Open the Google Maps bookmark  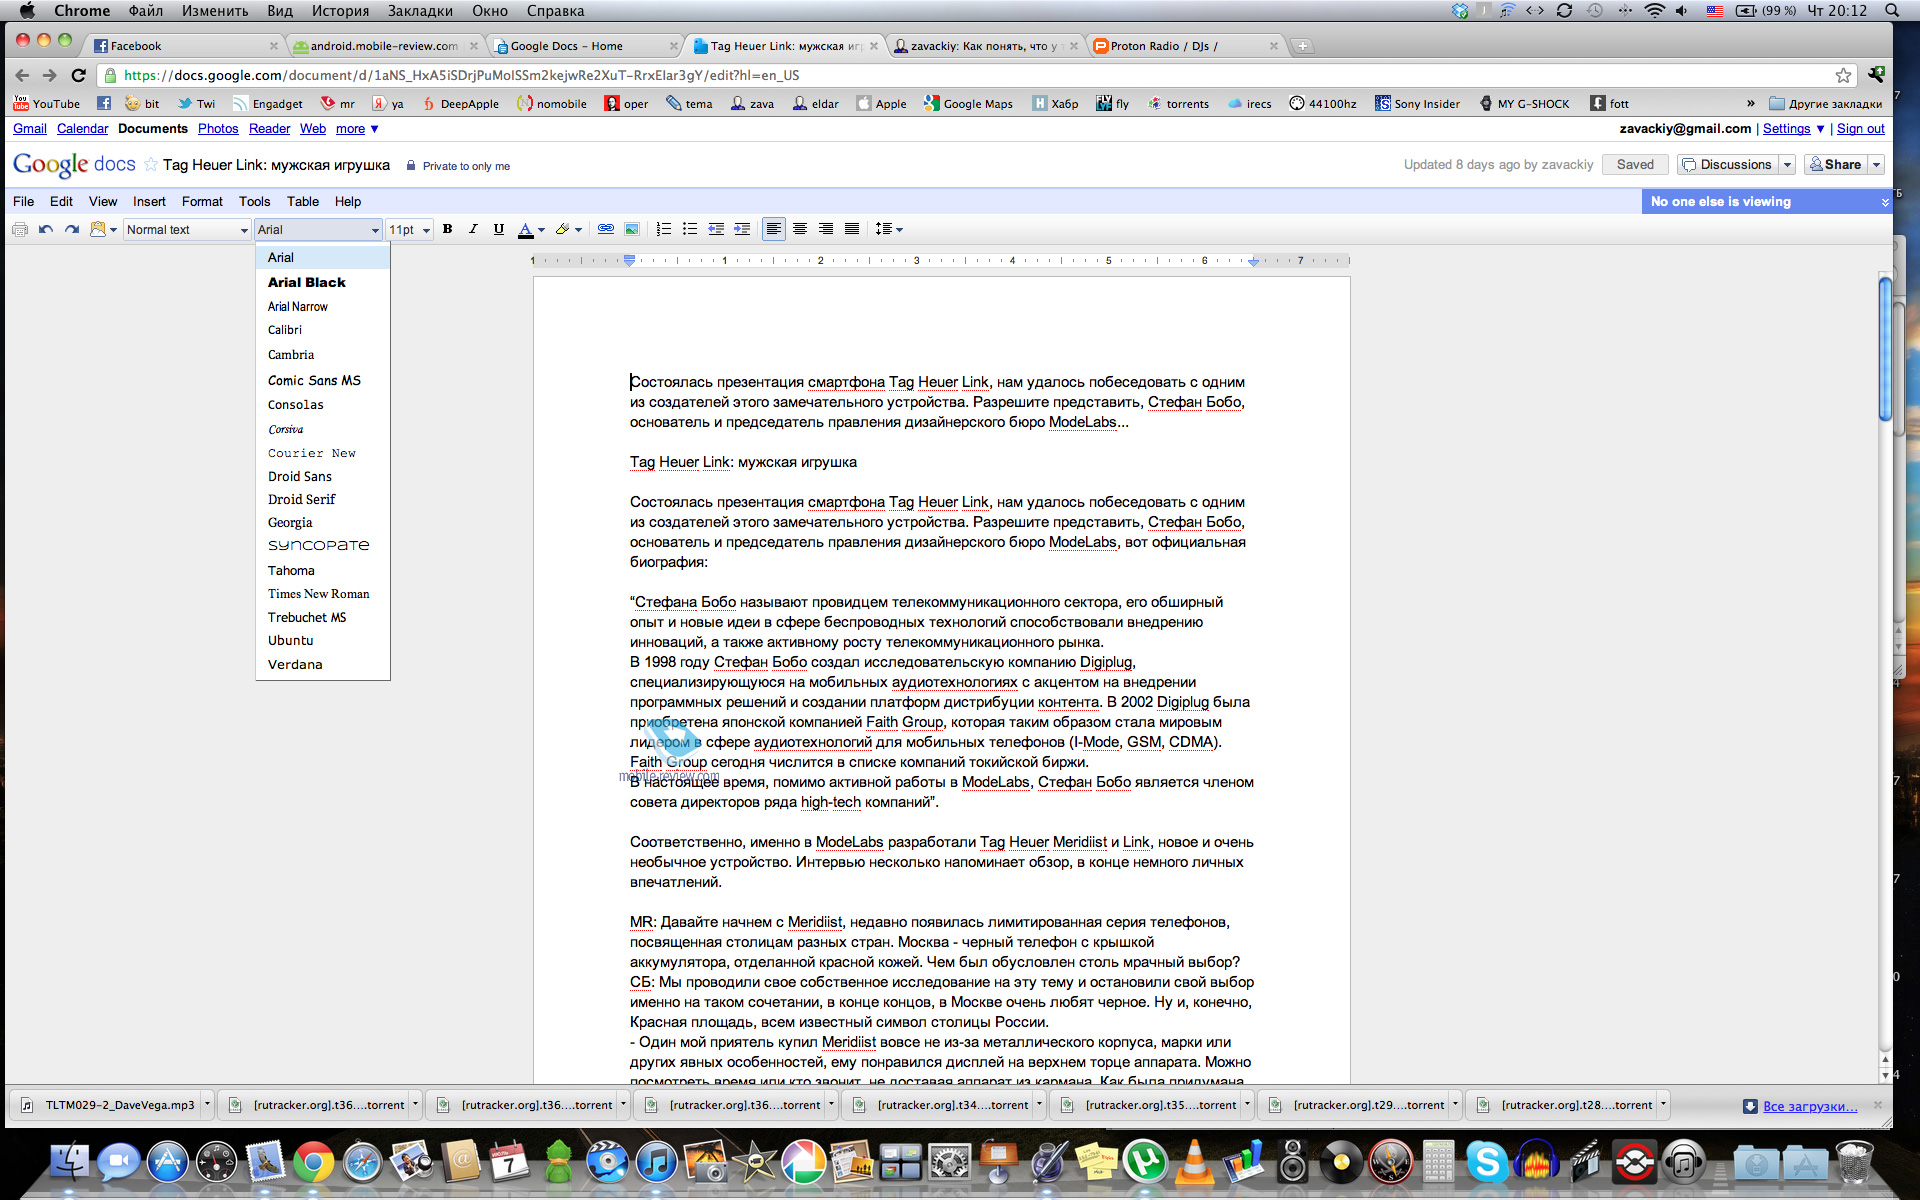tap(968, 103)
